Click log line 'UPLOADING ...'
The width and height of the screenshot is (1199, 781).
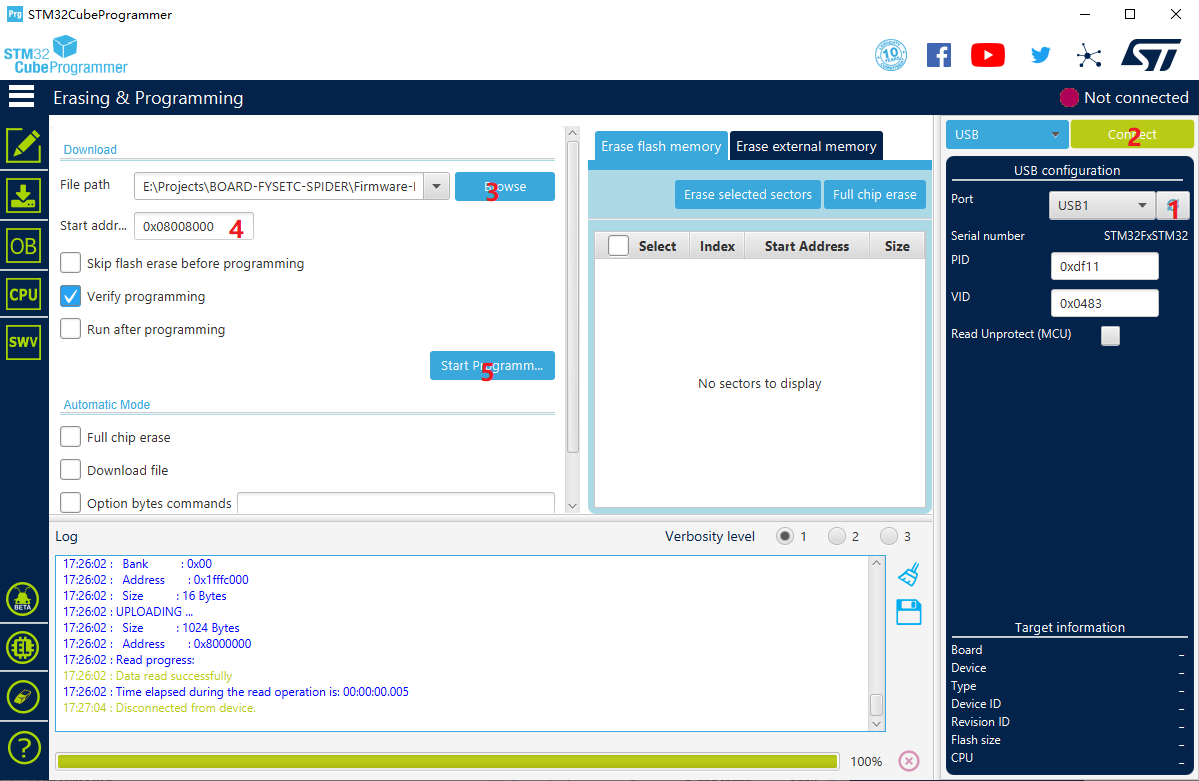click(128, 611)
